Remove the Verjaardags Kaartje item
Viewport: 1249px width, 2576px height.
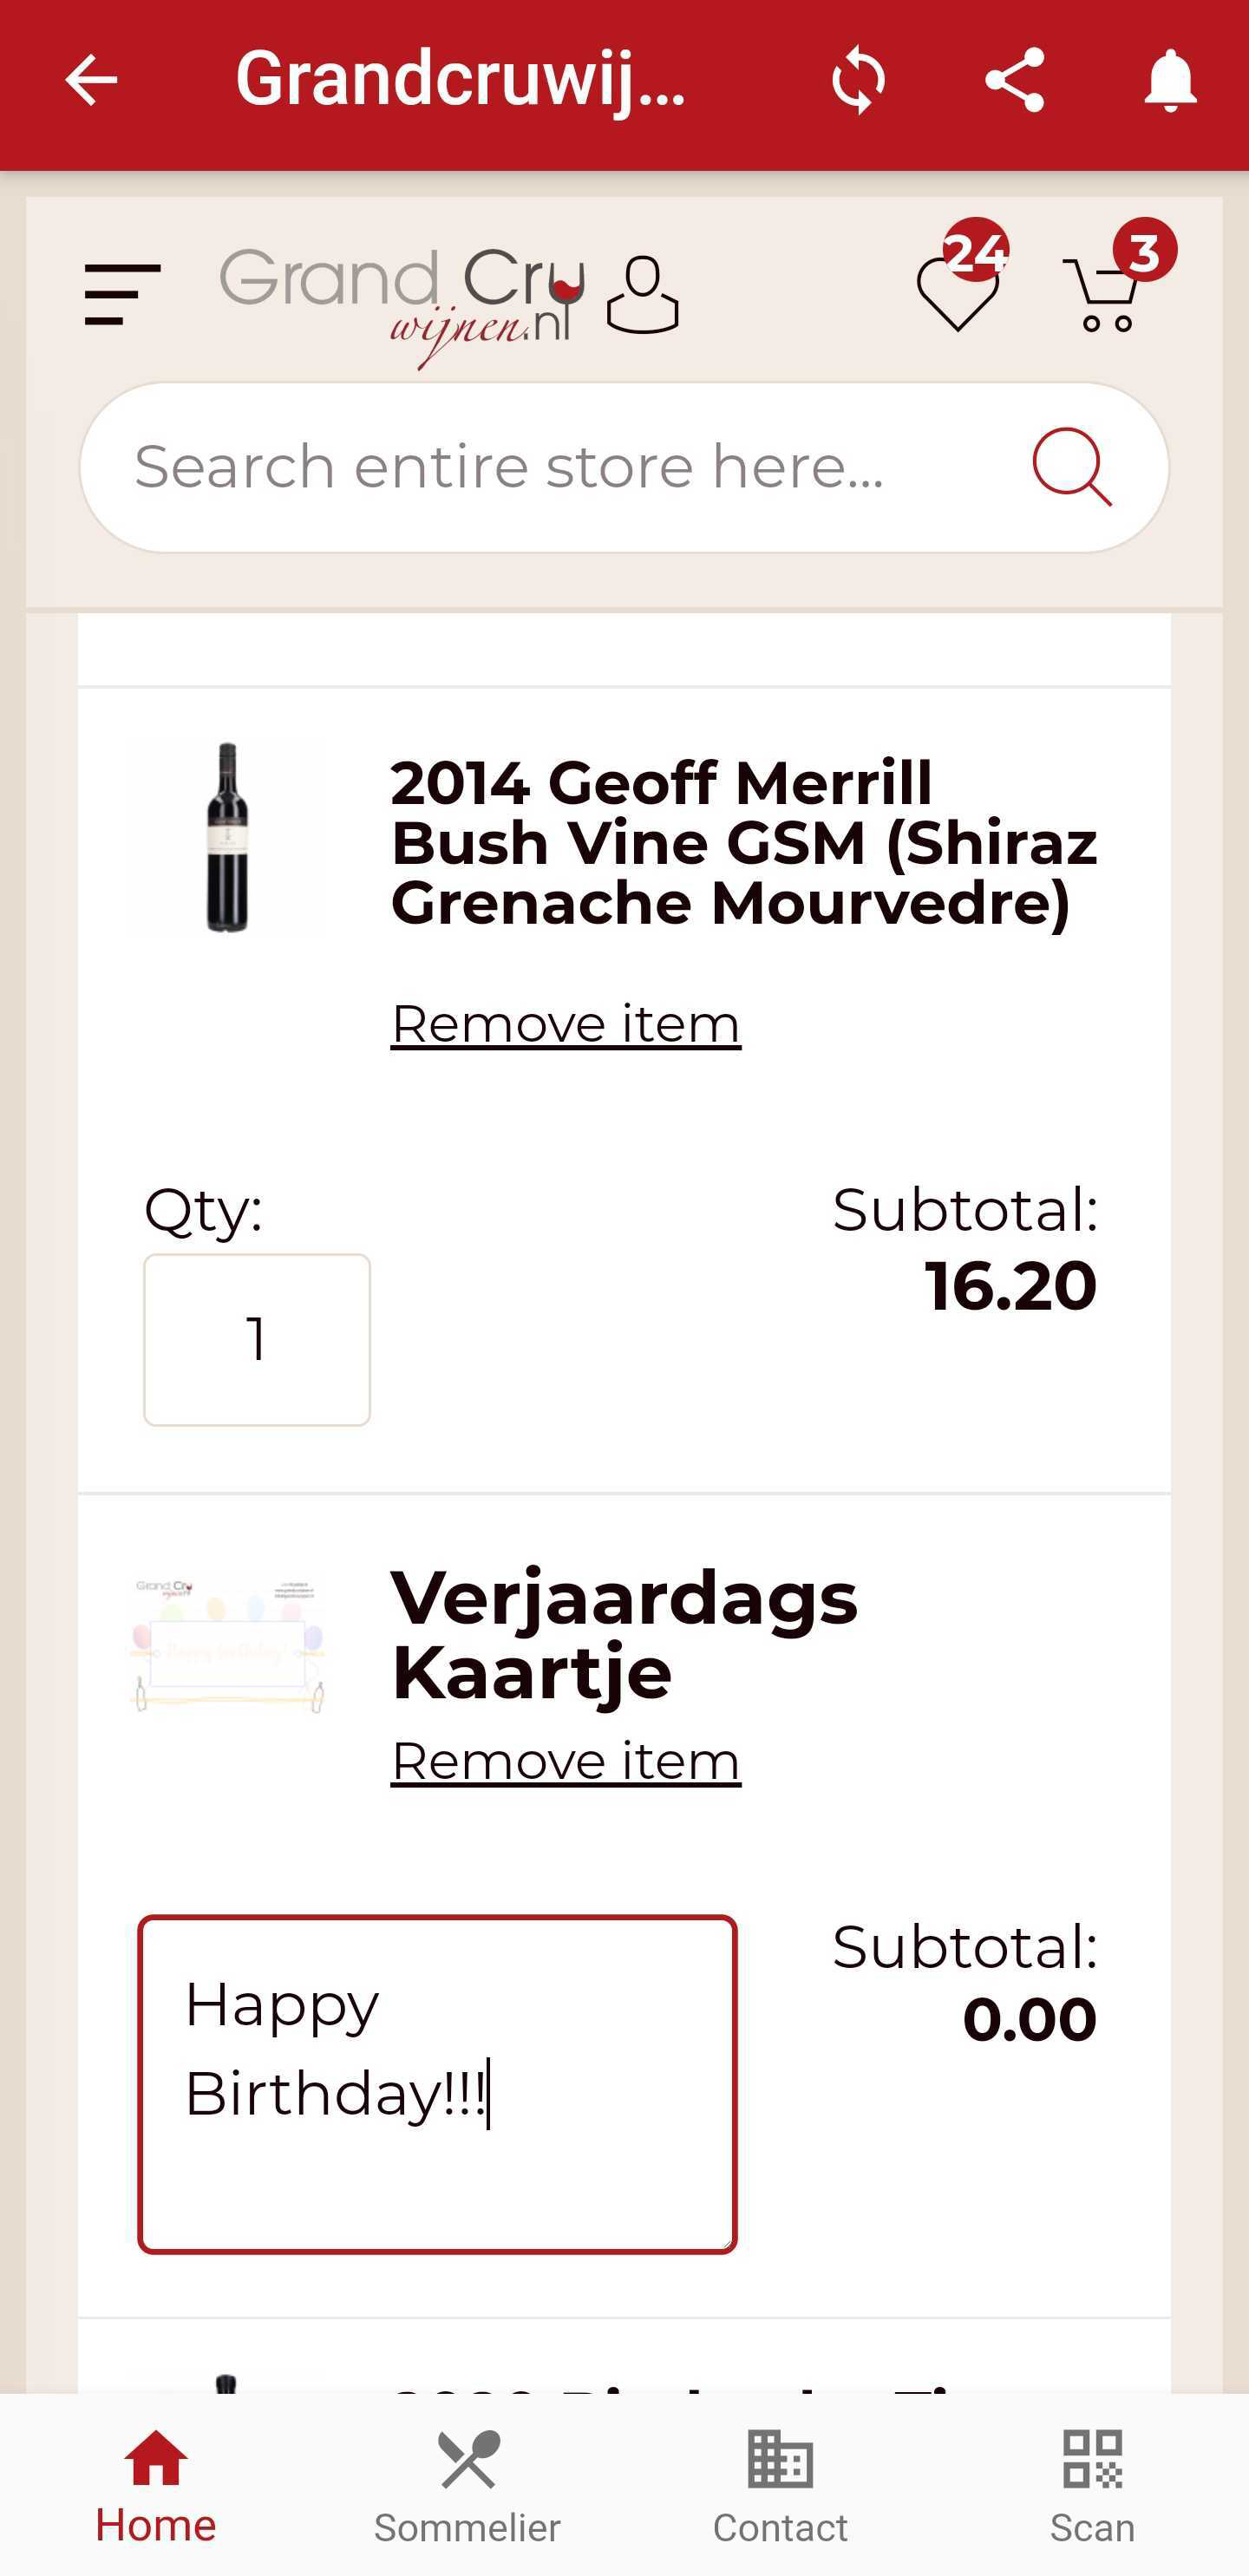coord(565,1761)
